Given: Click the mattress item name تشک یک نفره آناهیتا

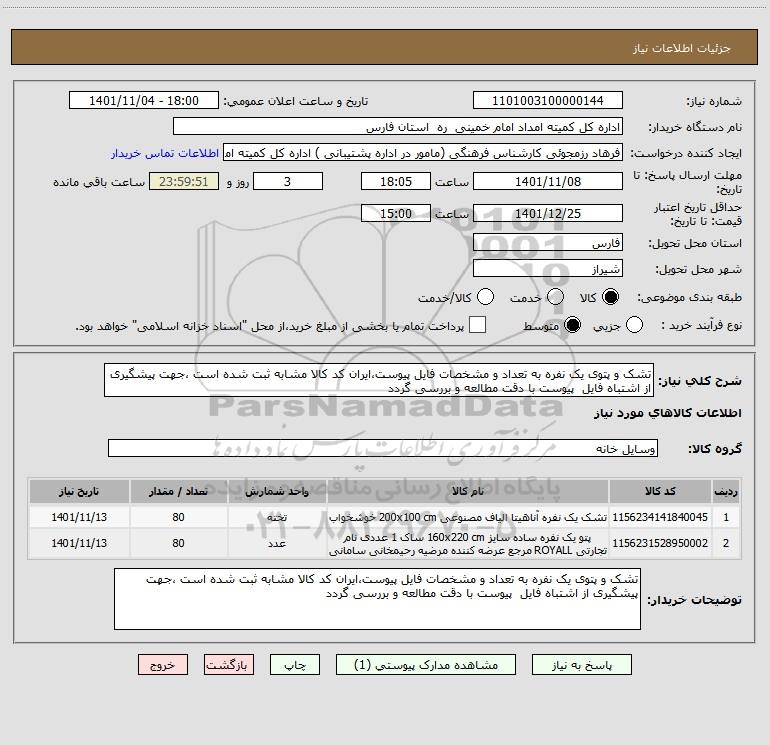Looking at the screenshot, I should 468,517.
